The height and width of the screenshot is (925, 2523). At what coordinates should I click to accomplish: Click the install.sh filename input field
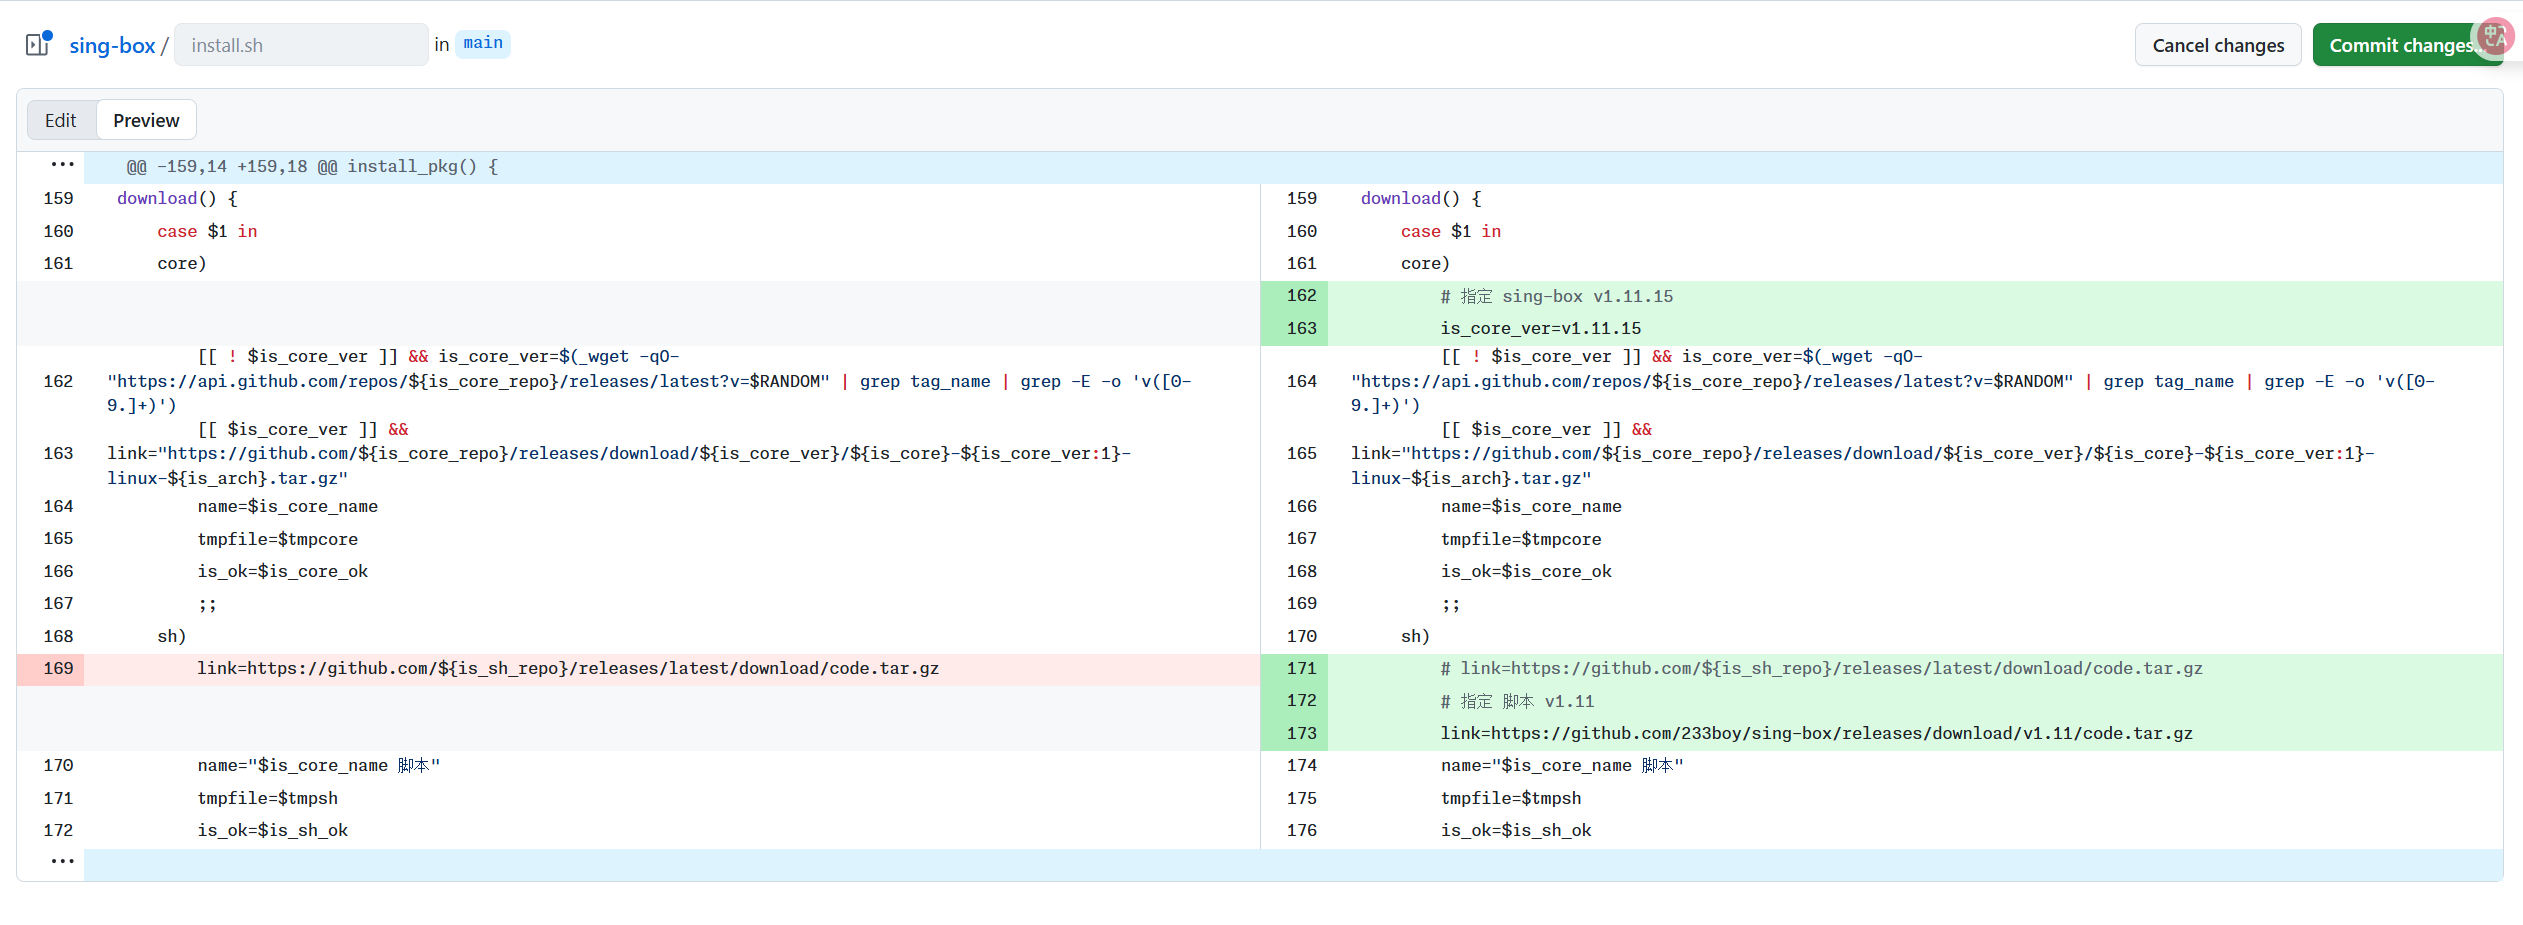[300, 45]
